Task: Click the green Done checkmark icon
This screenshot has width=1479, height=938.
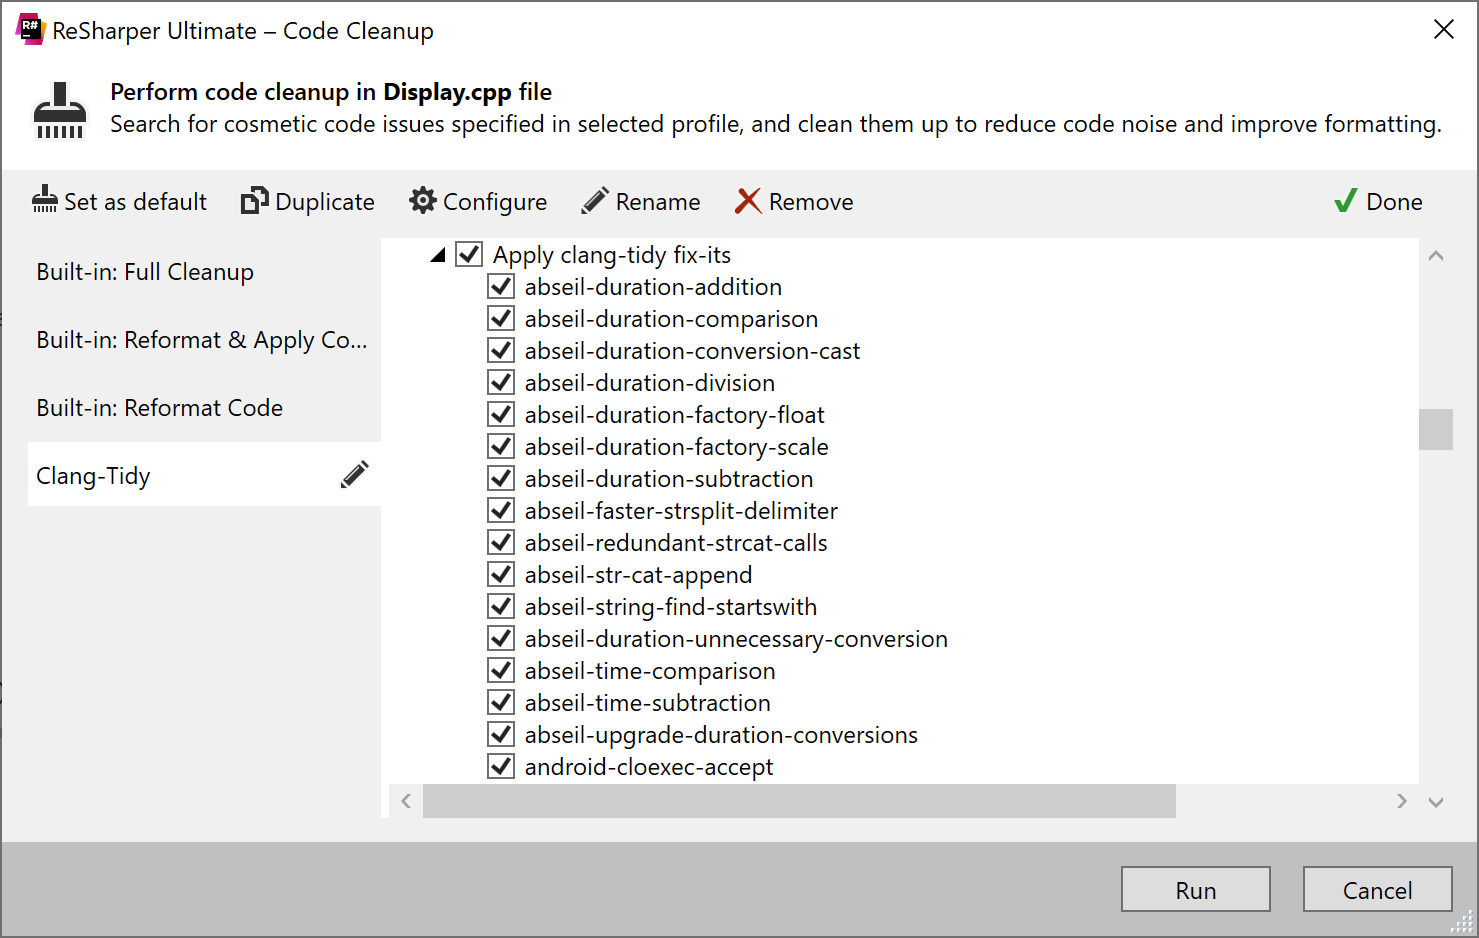Action: click(1344, 200)
